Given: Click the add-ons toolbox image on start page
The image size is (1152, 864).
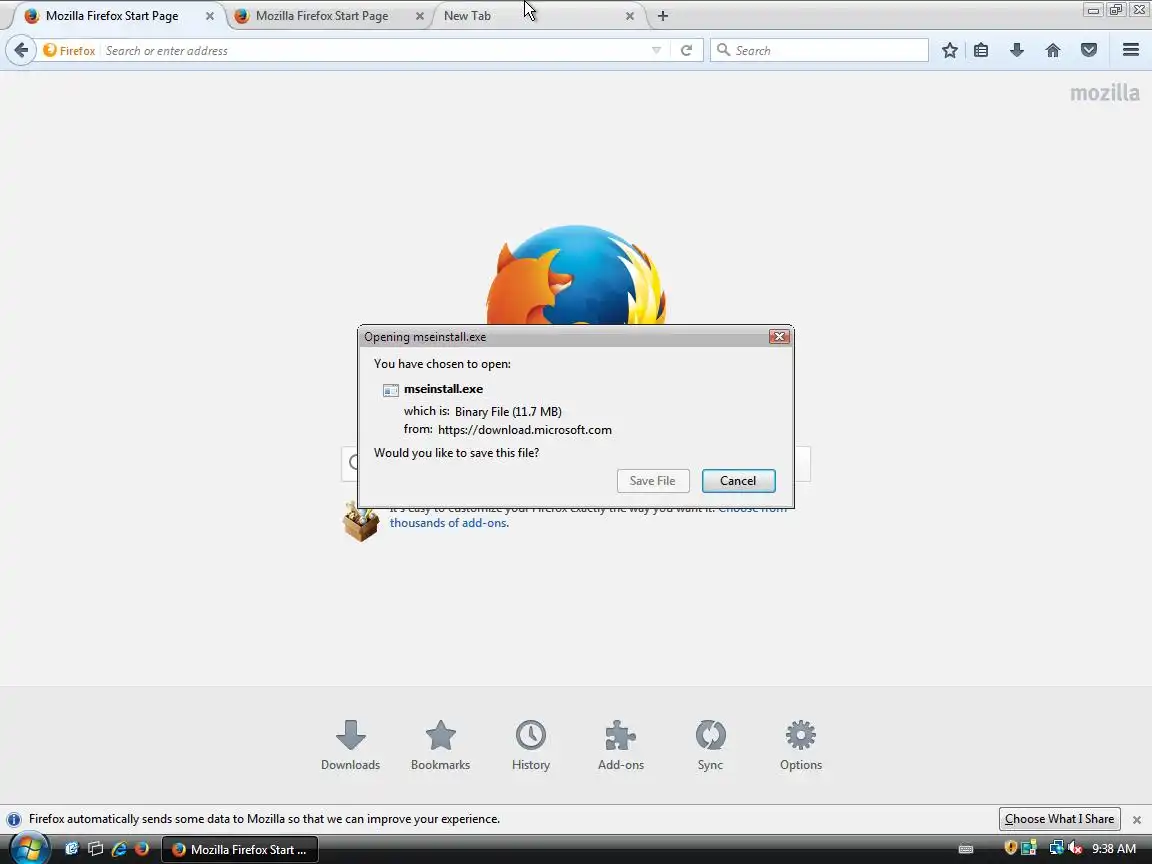Looking at the screenshot, I should [361, 522].
